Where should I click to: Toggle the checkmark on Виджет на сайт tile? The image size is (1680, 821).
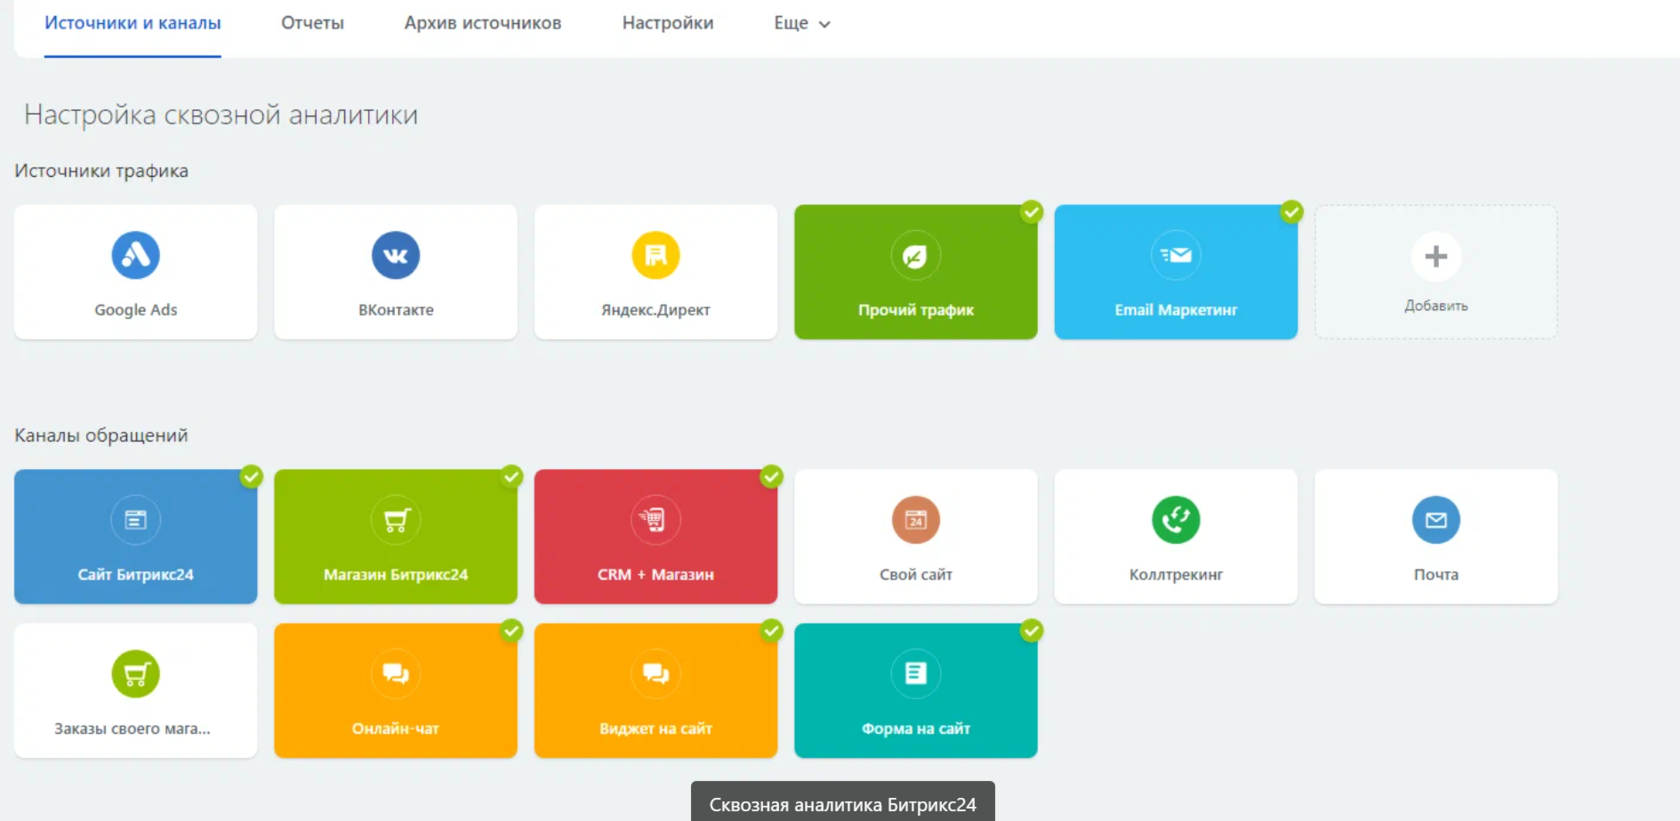pos(772,631)
